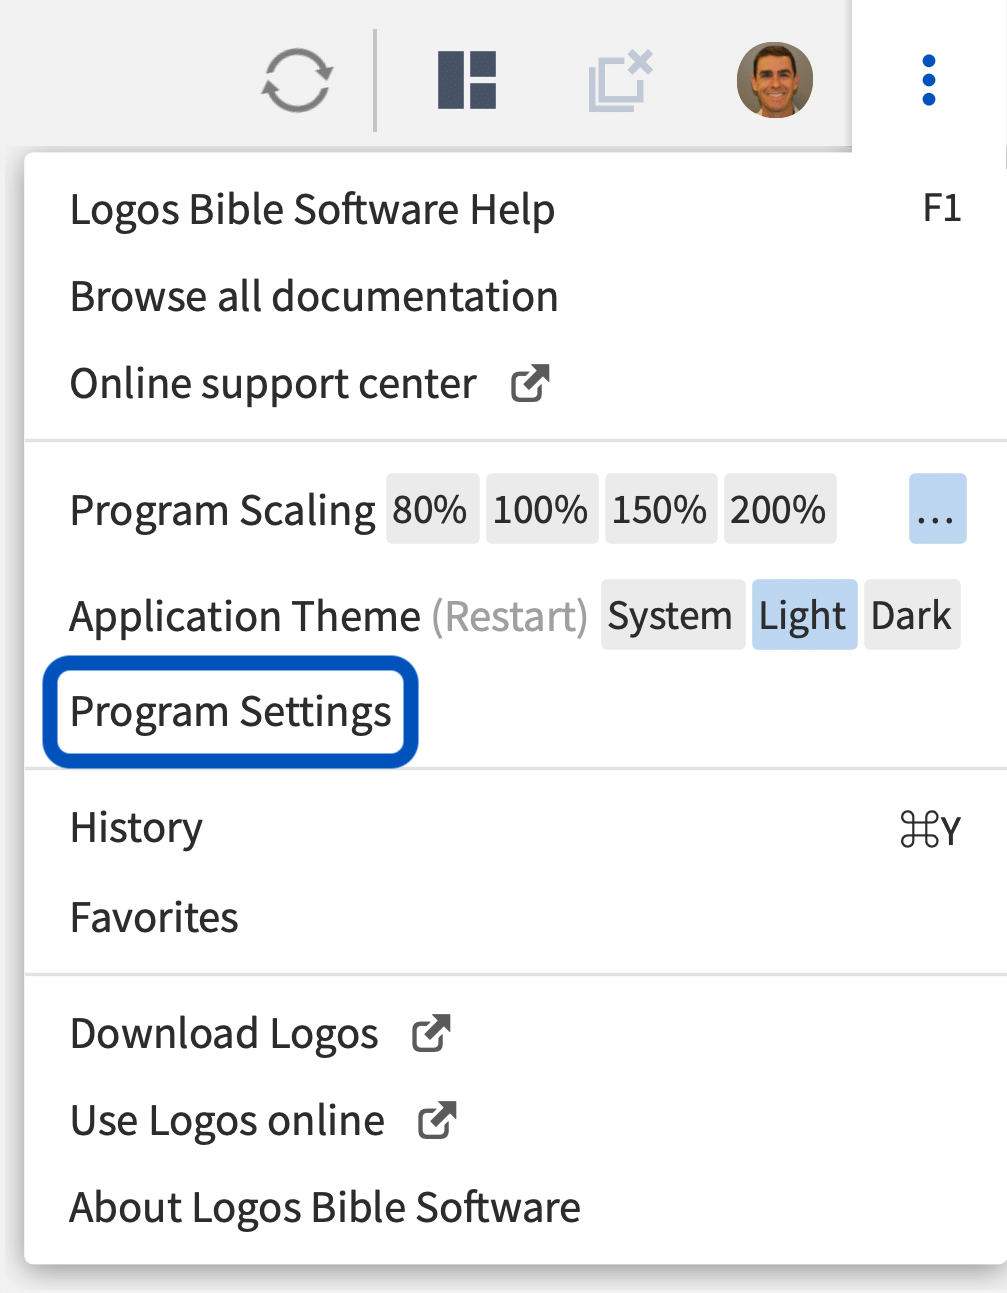Open Logos Bible Software Help

pos(312,210)
